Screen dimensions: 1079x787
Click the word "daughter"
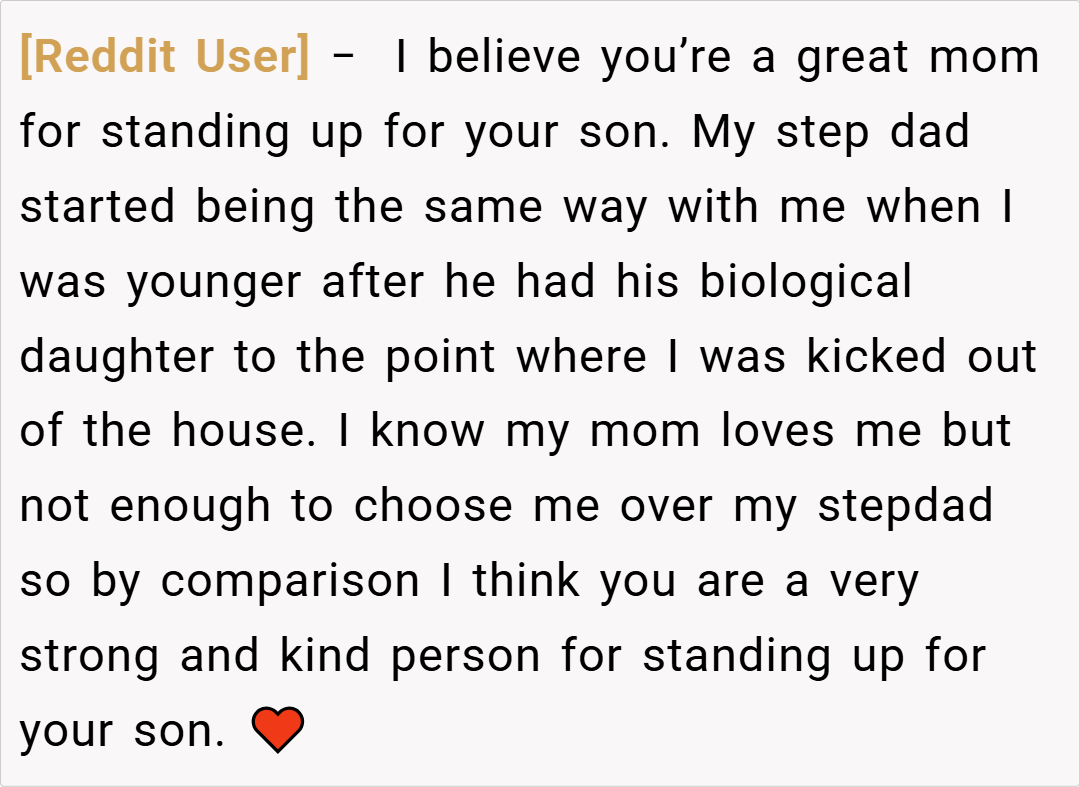click(117, 357)
